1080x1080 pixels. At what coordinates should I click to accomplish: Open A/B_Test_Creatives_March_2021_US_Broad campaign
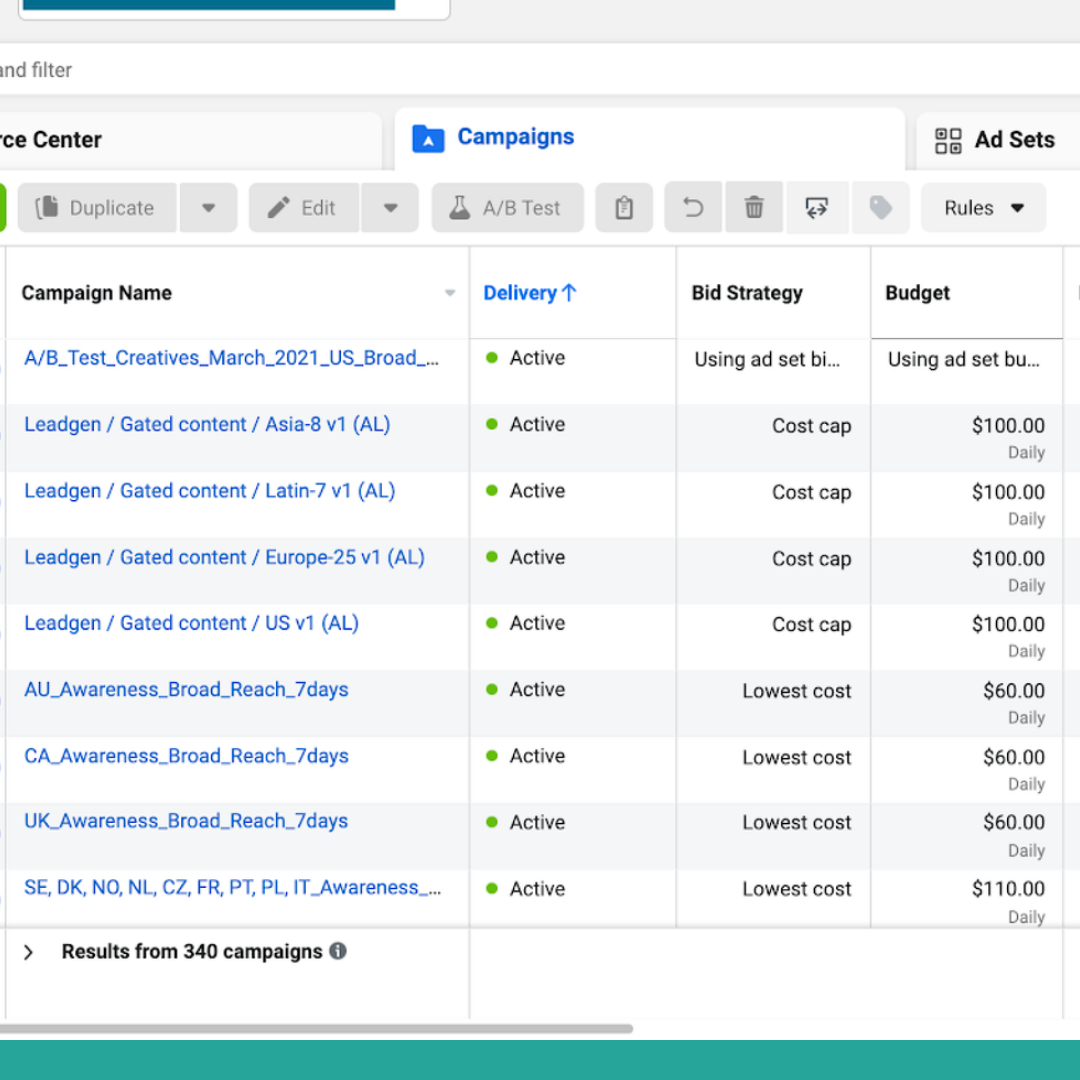pyautogui.click(x=231, y=358)
